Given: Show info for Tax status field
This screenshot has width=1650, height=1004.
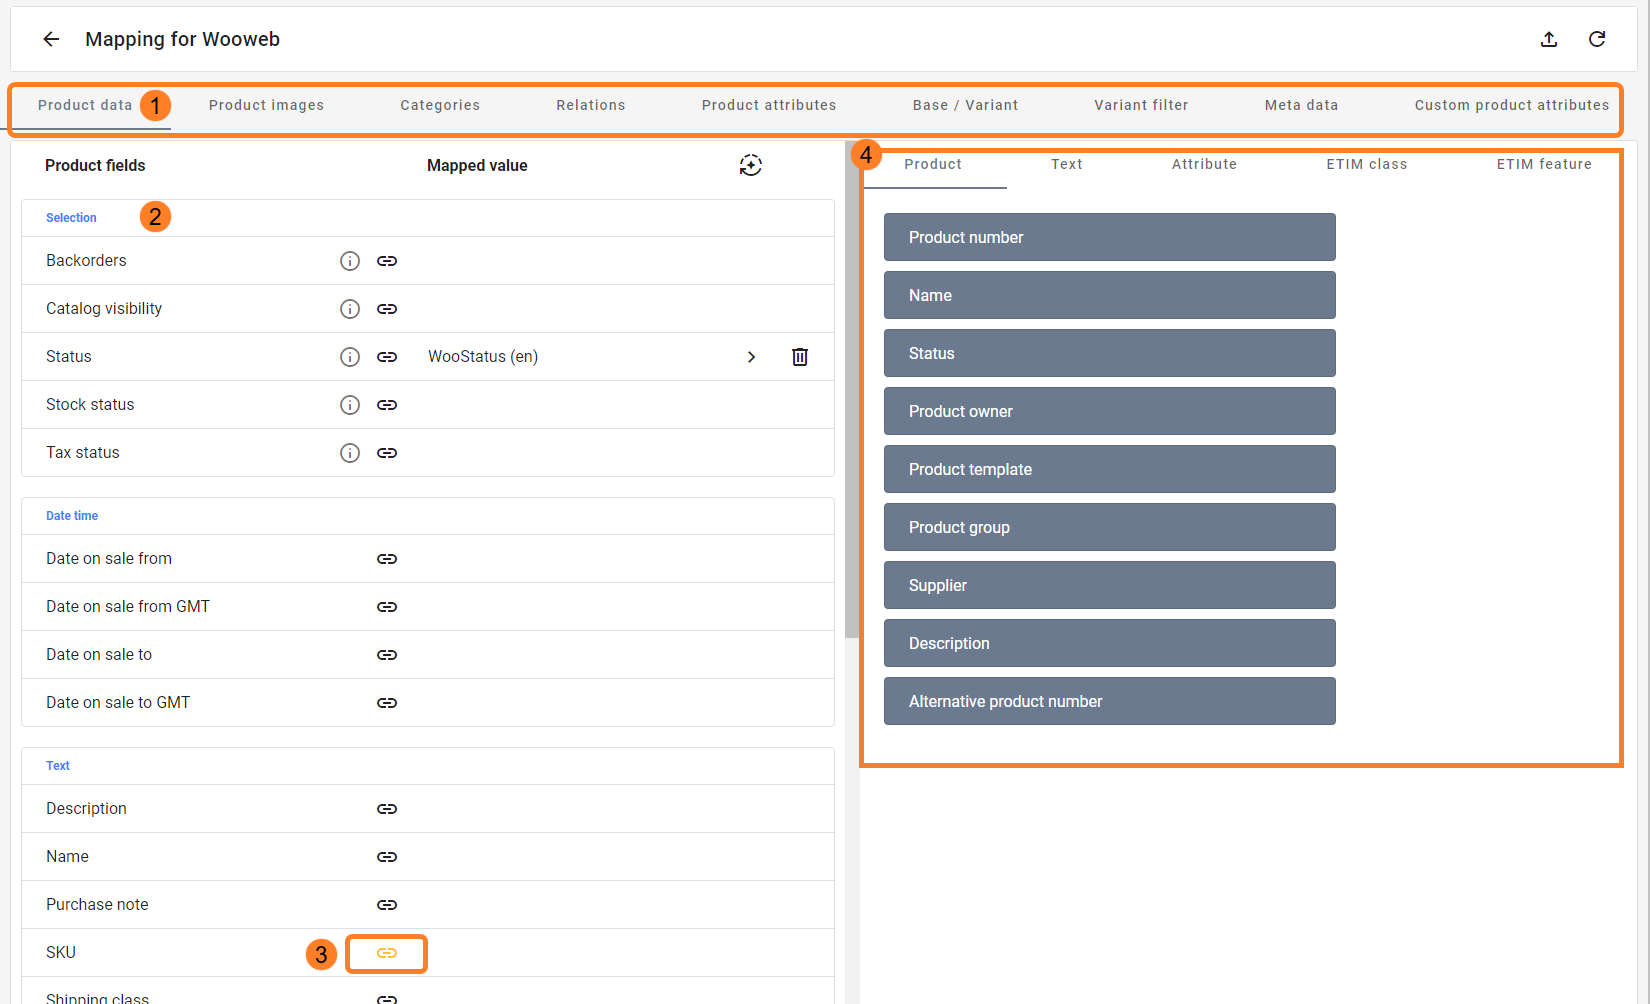Looking at the screenshot, I should pos(350,453).
